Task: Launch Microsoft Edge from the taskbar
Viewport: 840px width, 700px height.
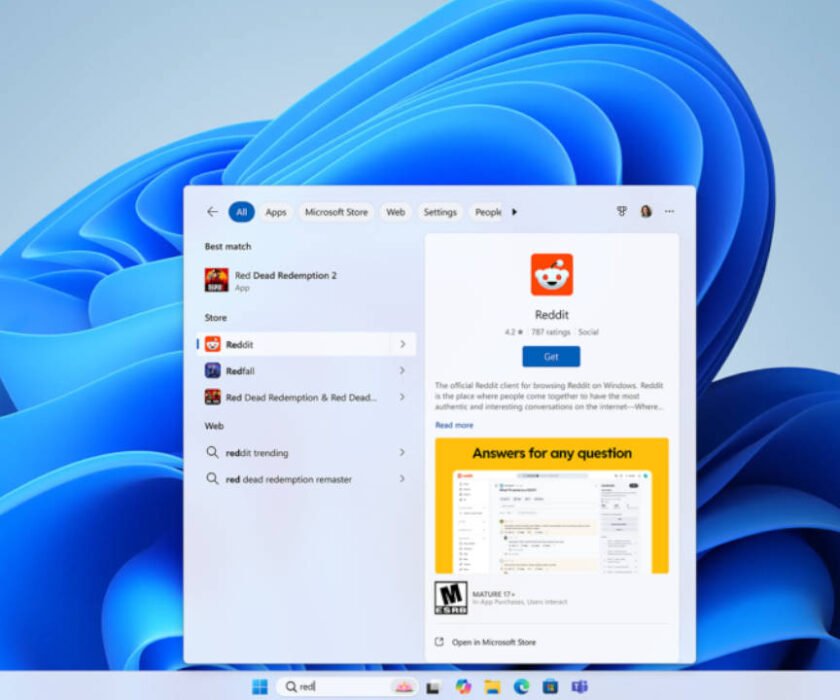Action: (521, 687)
